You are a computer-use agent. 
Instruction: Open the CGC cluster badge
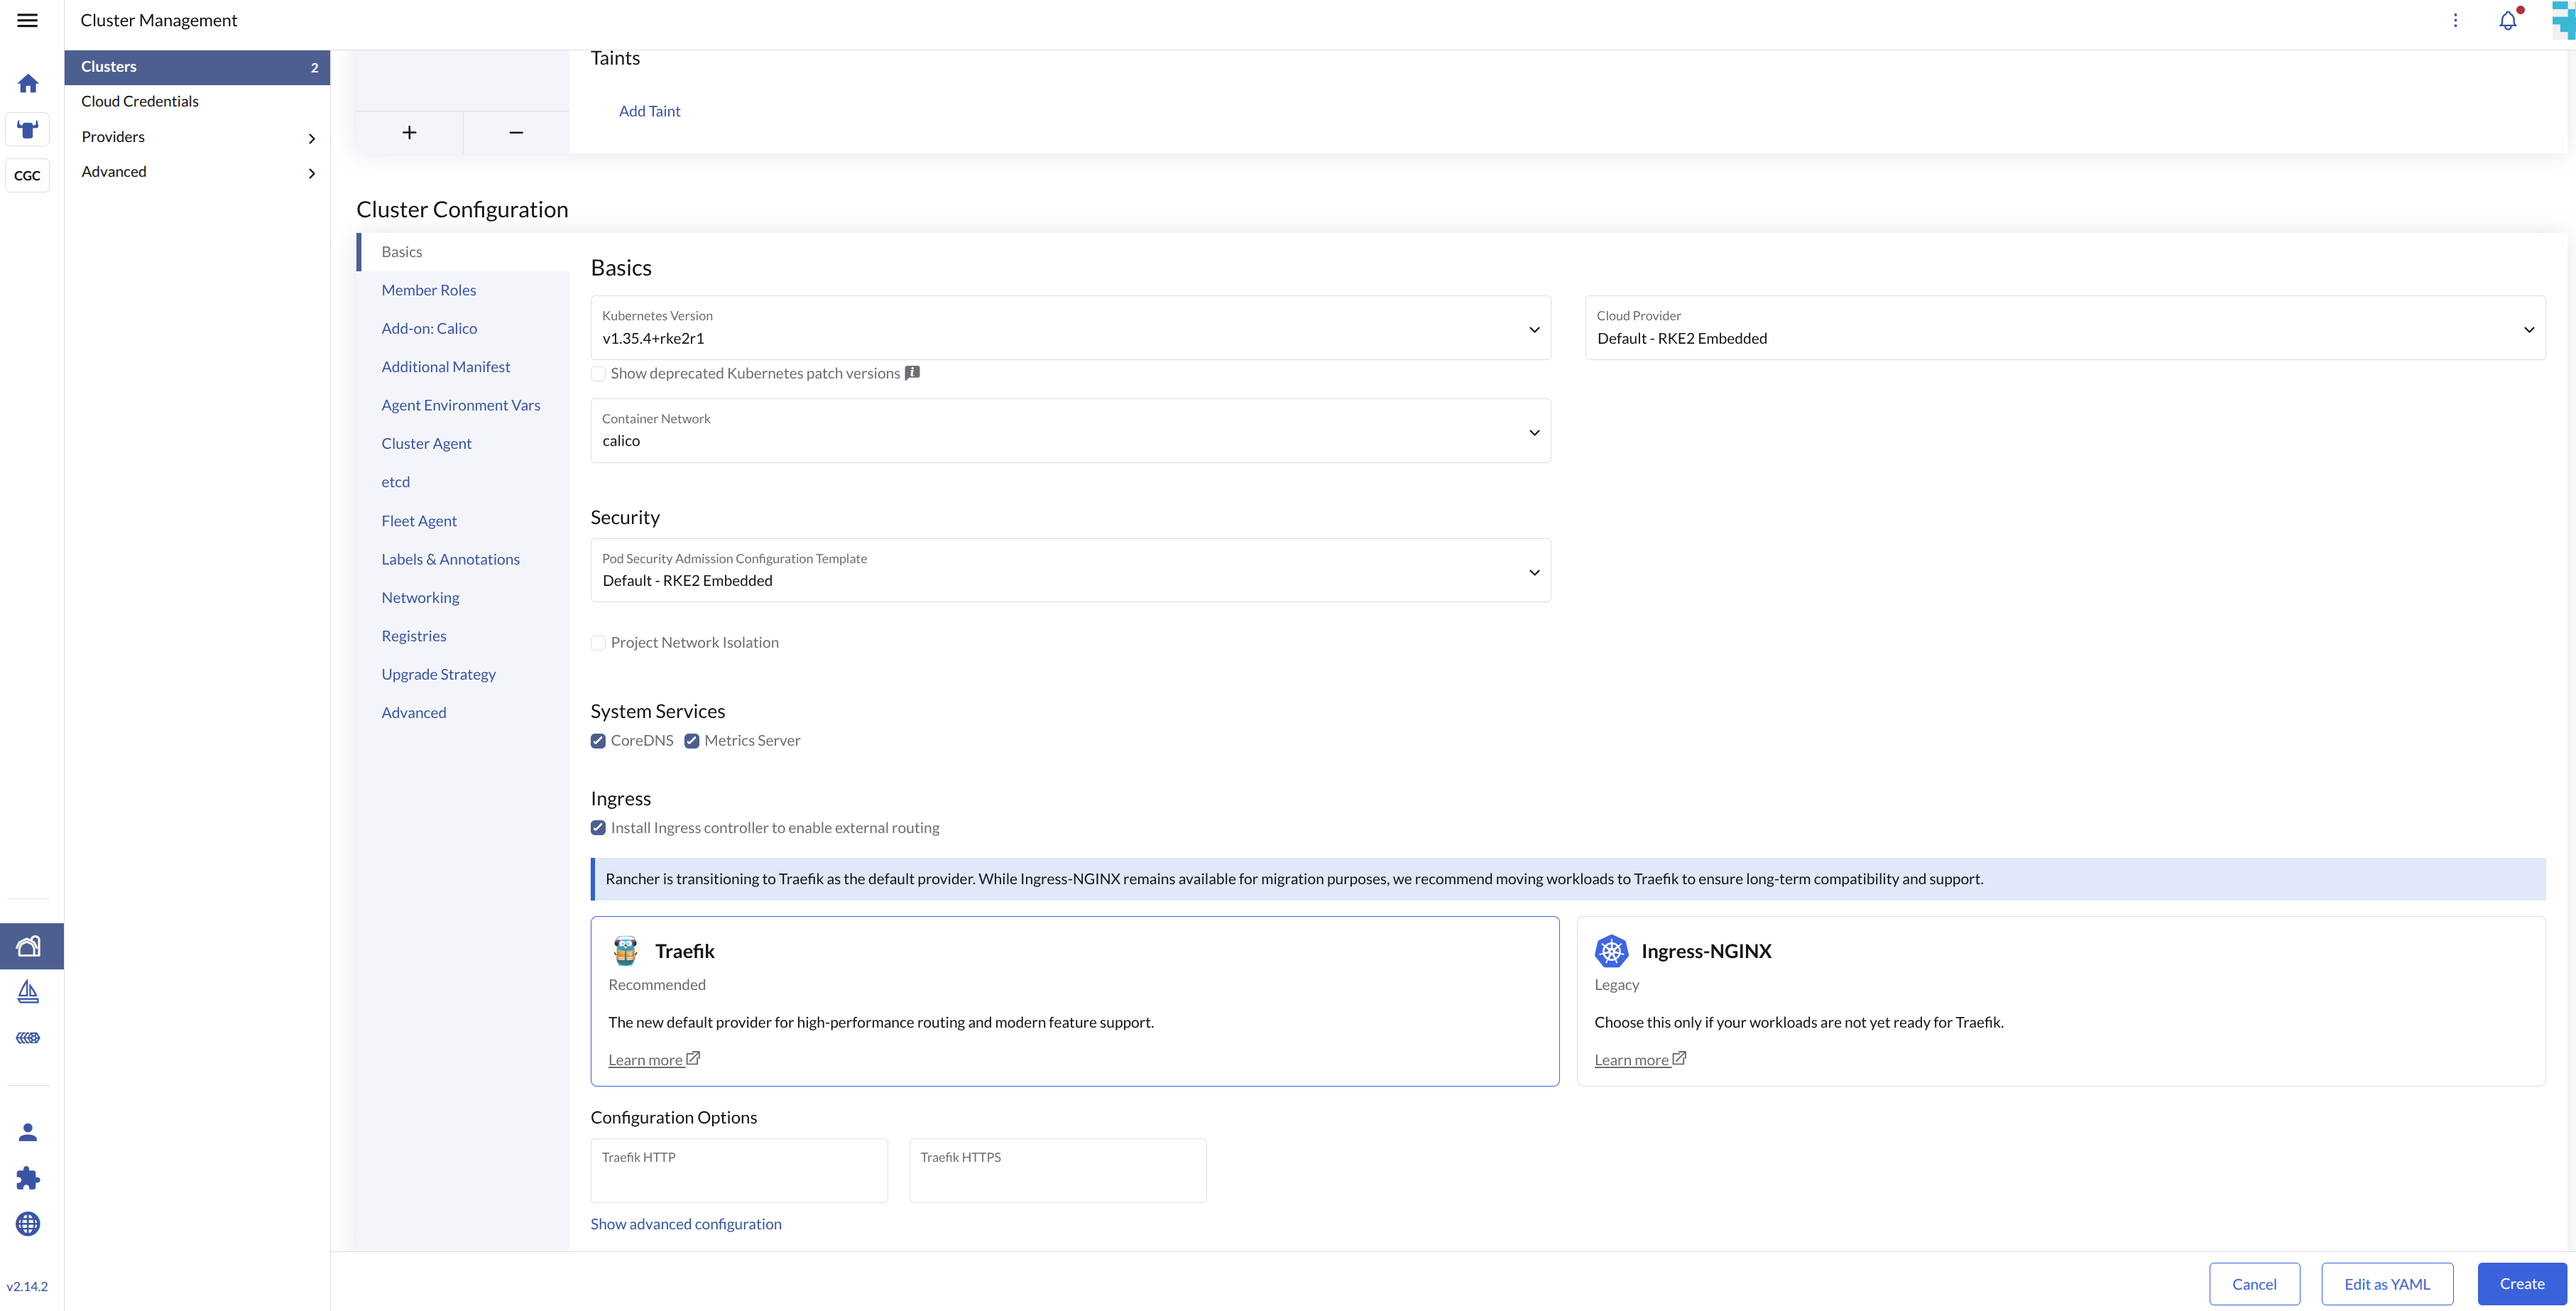(28, 175)
